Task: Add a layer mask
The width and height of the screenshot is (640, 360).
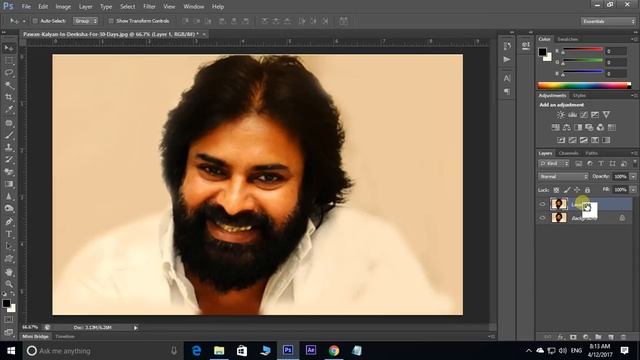Action: coord(573,337)
